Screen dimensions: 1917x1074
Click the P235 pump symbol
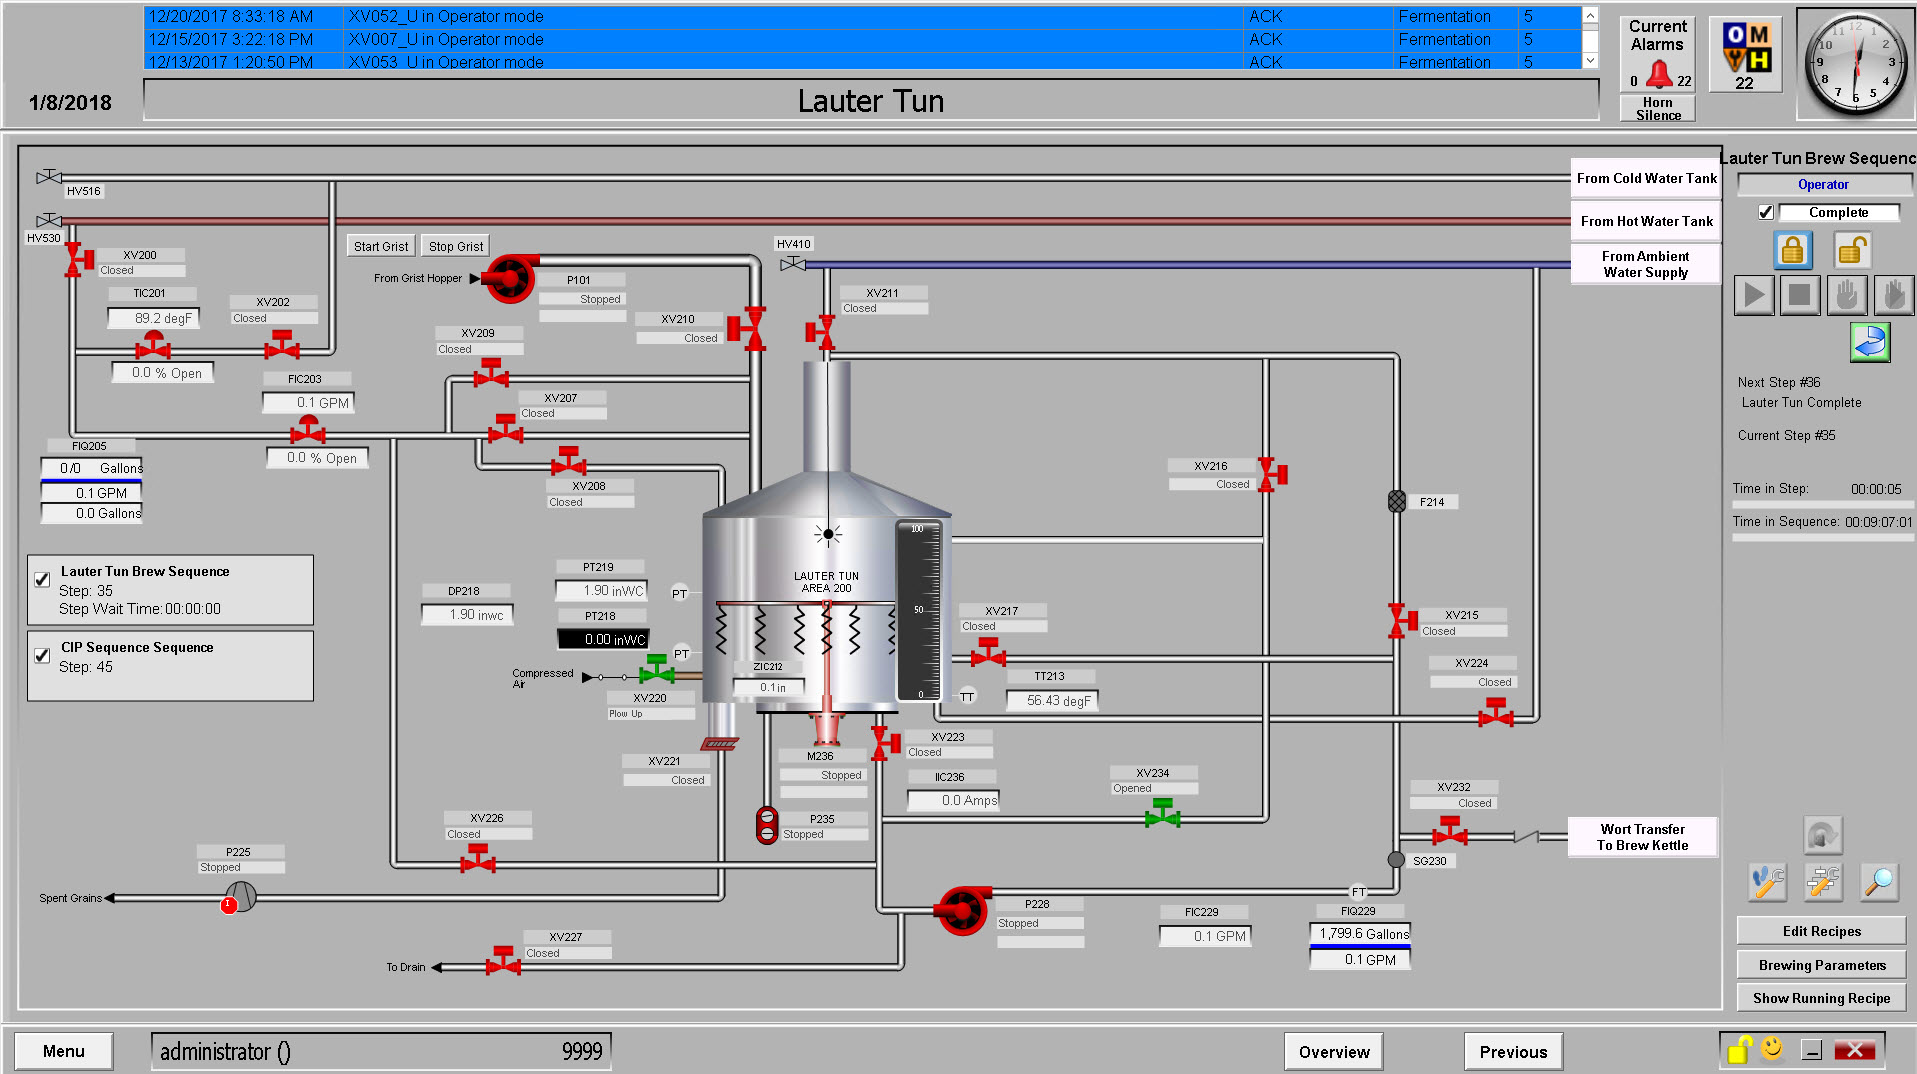coord(767,825)
